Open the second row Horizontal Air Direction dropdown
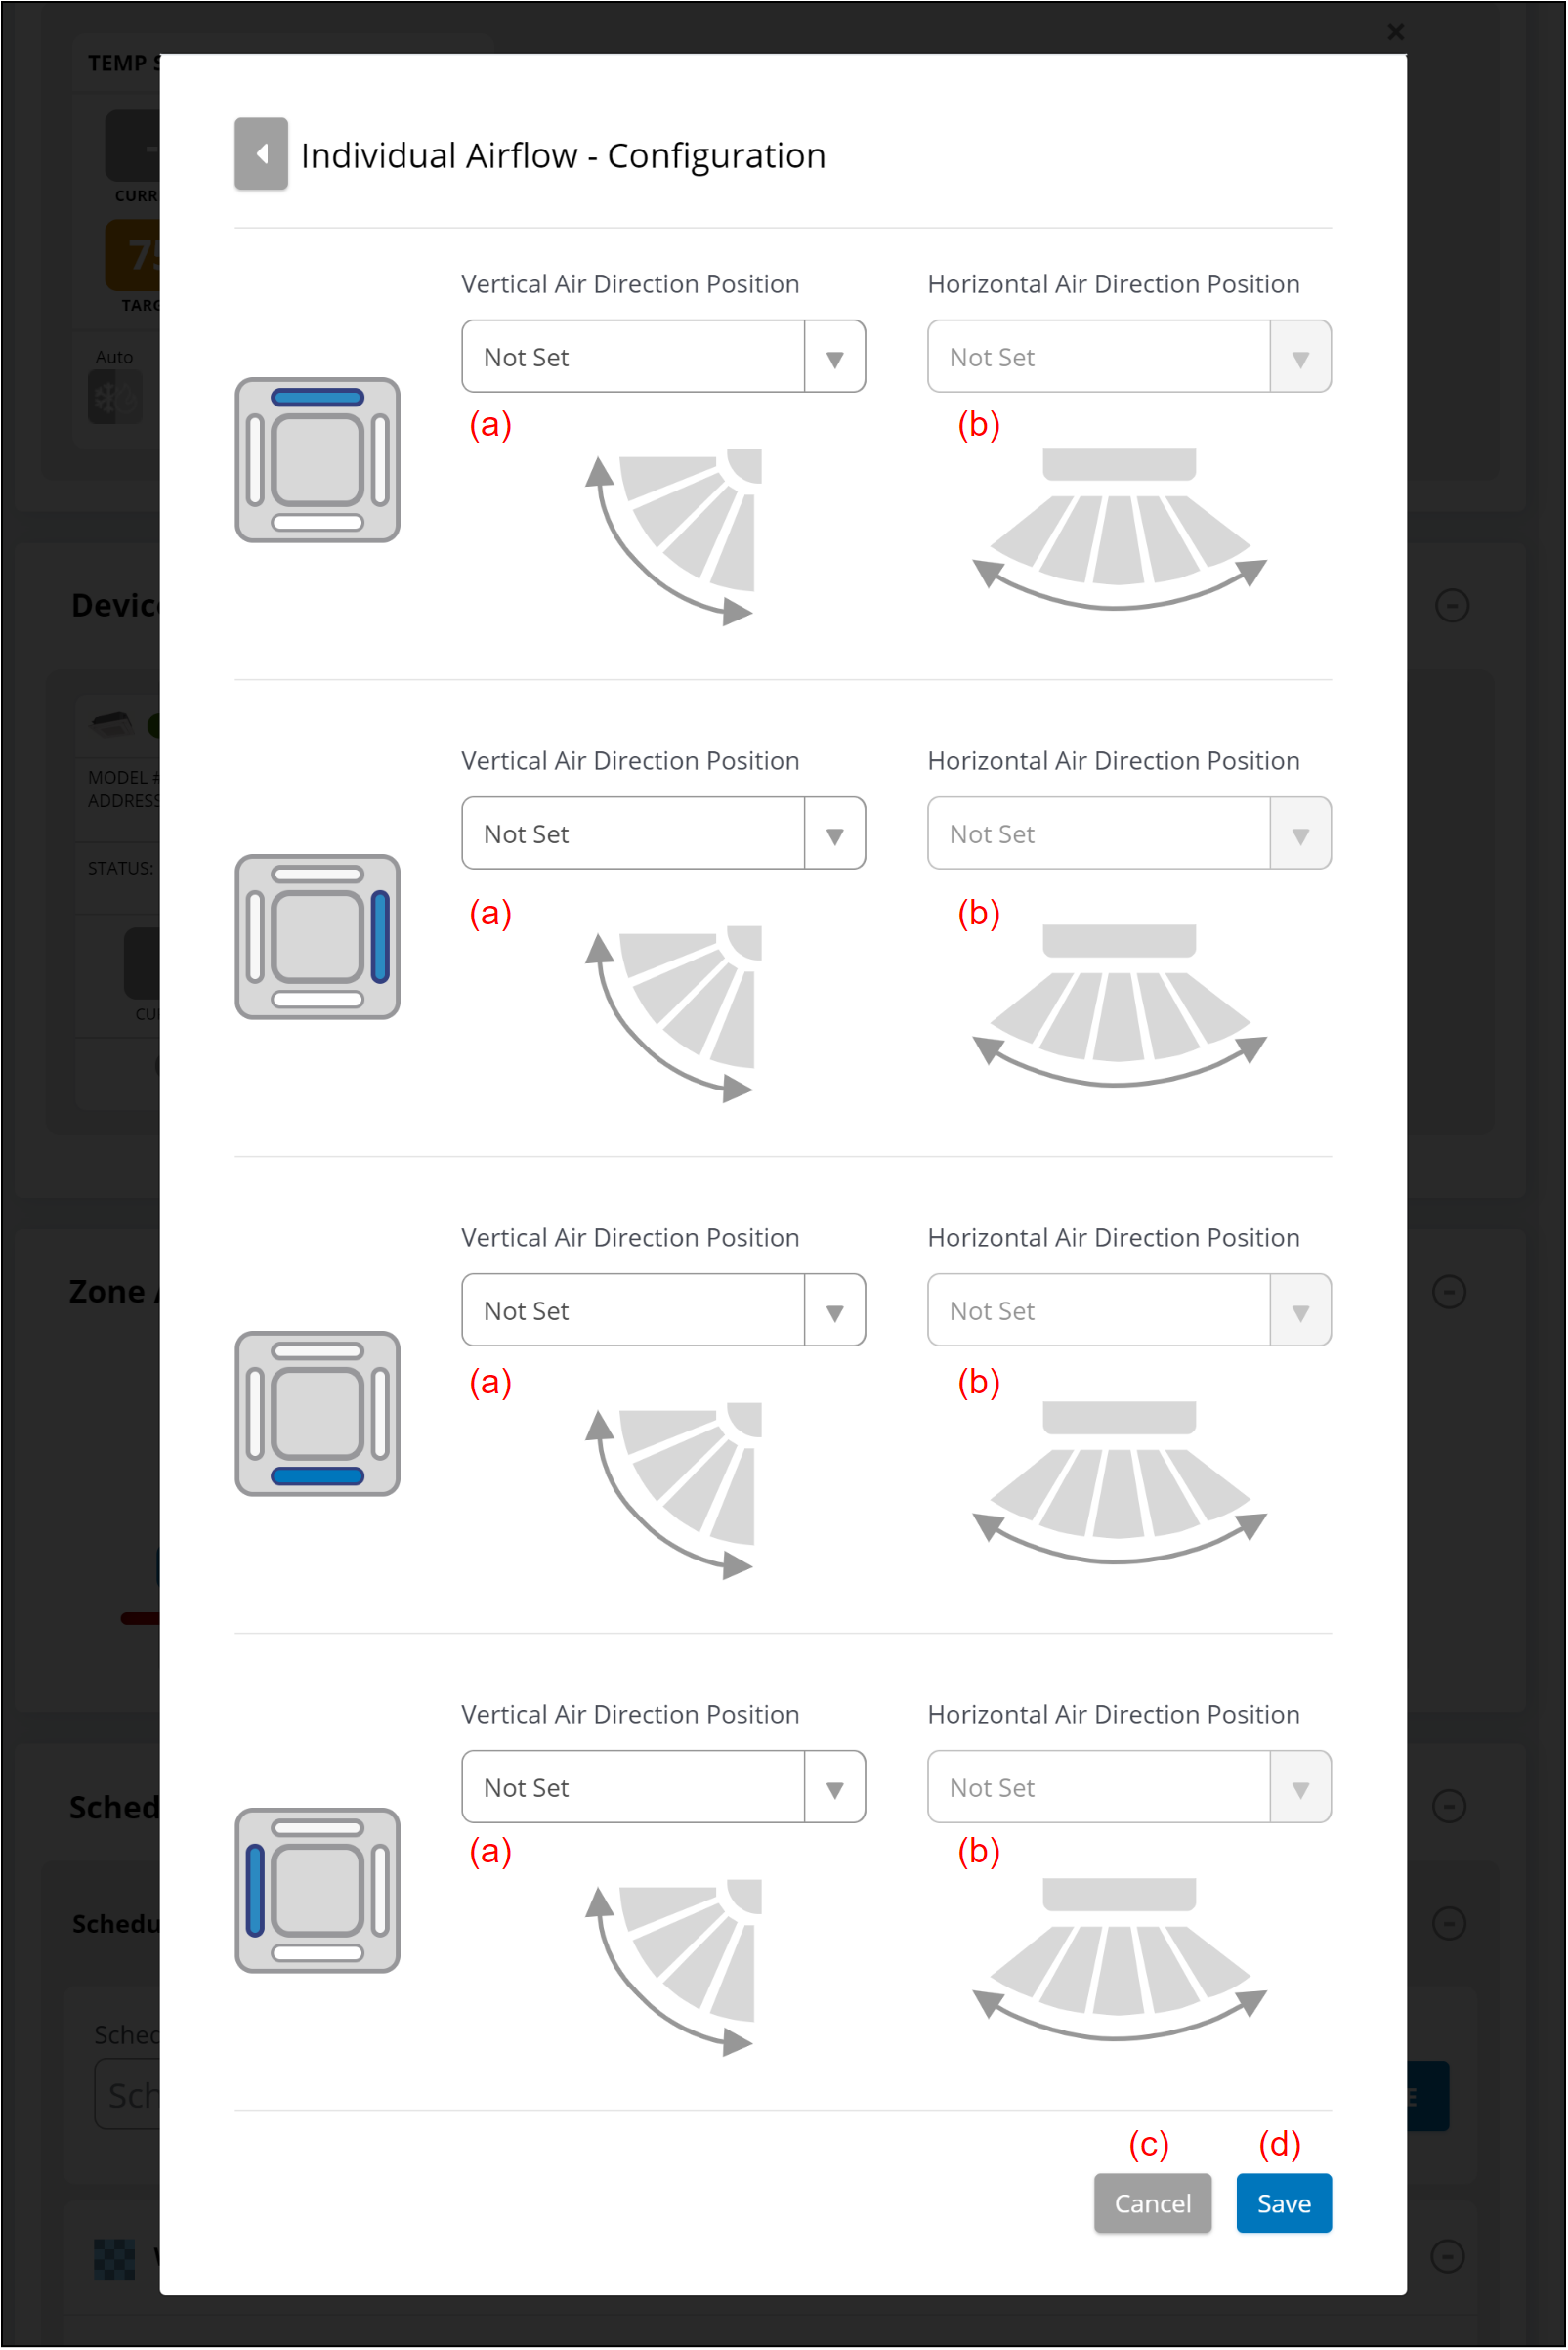Image resolution: width=1568 pixels, height=2350 pixels. tap(1129, 834)
